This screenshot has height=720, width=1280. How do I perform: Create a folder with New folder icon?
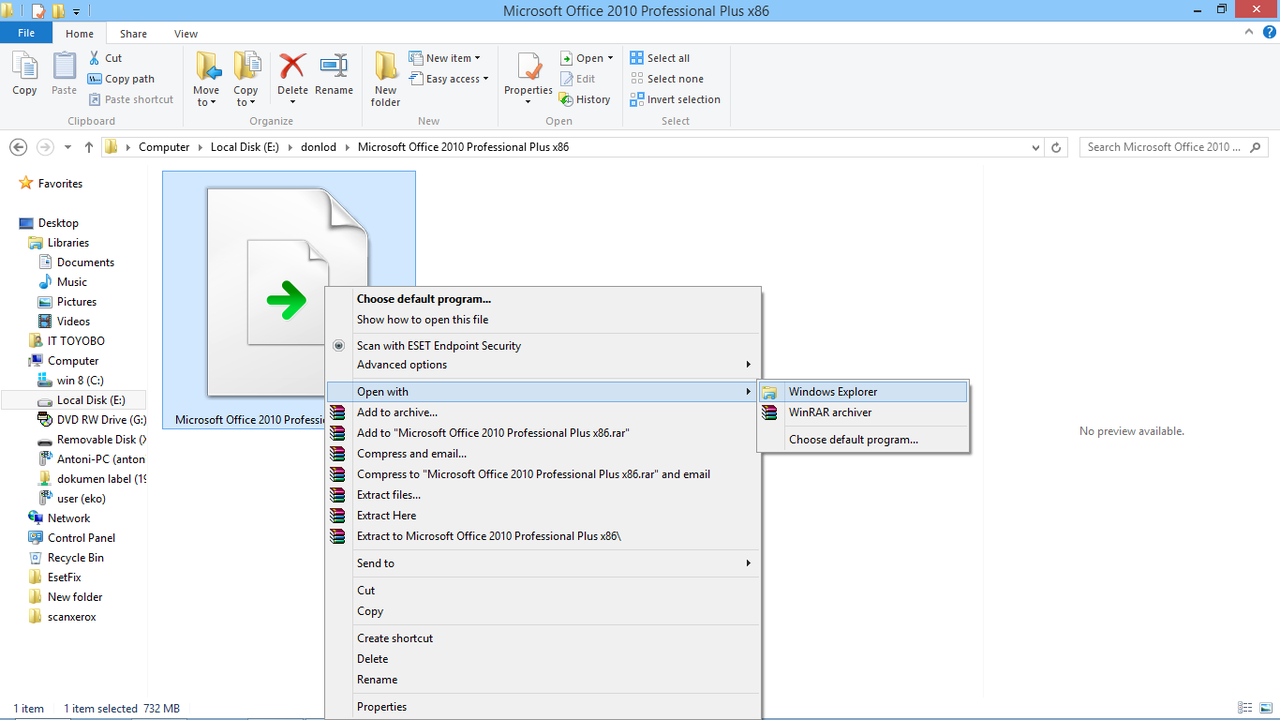click(386, 67)
